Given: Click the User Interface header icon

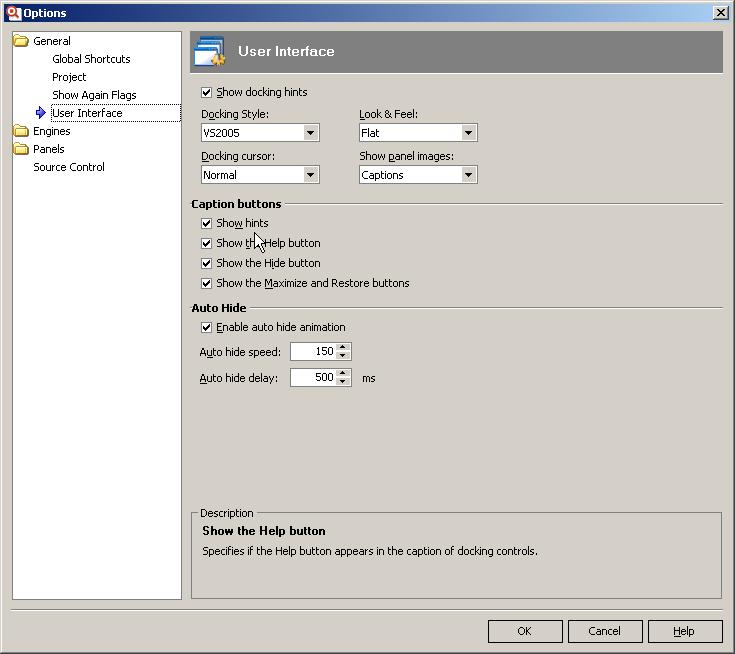Looking at the screenshot, I should [x=211, y=52].
